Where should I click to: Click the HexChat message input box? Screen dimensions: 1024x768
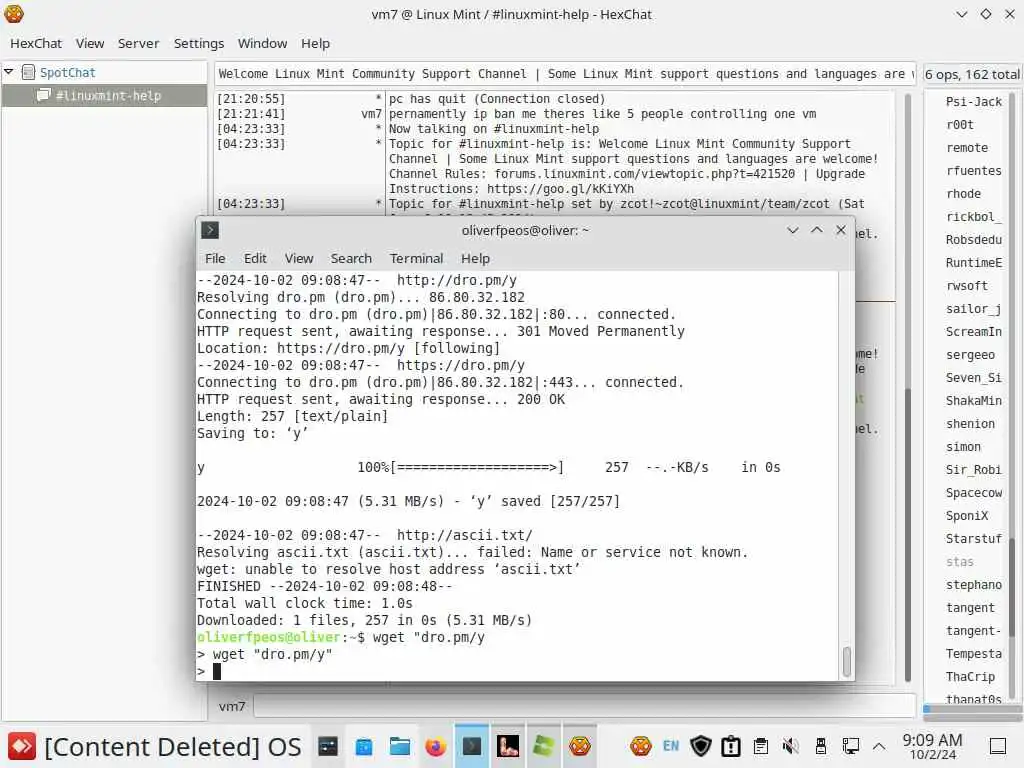[584, 706]
